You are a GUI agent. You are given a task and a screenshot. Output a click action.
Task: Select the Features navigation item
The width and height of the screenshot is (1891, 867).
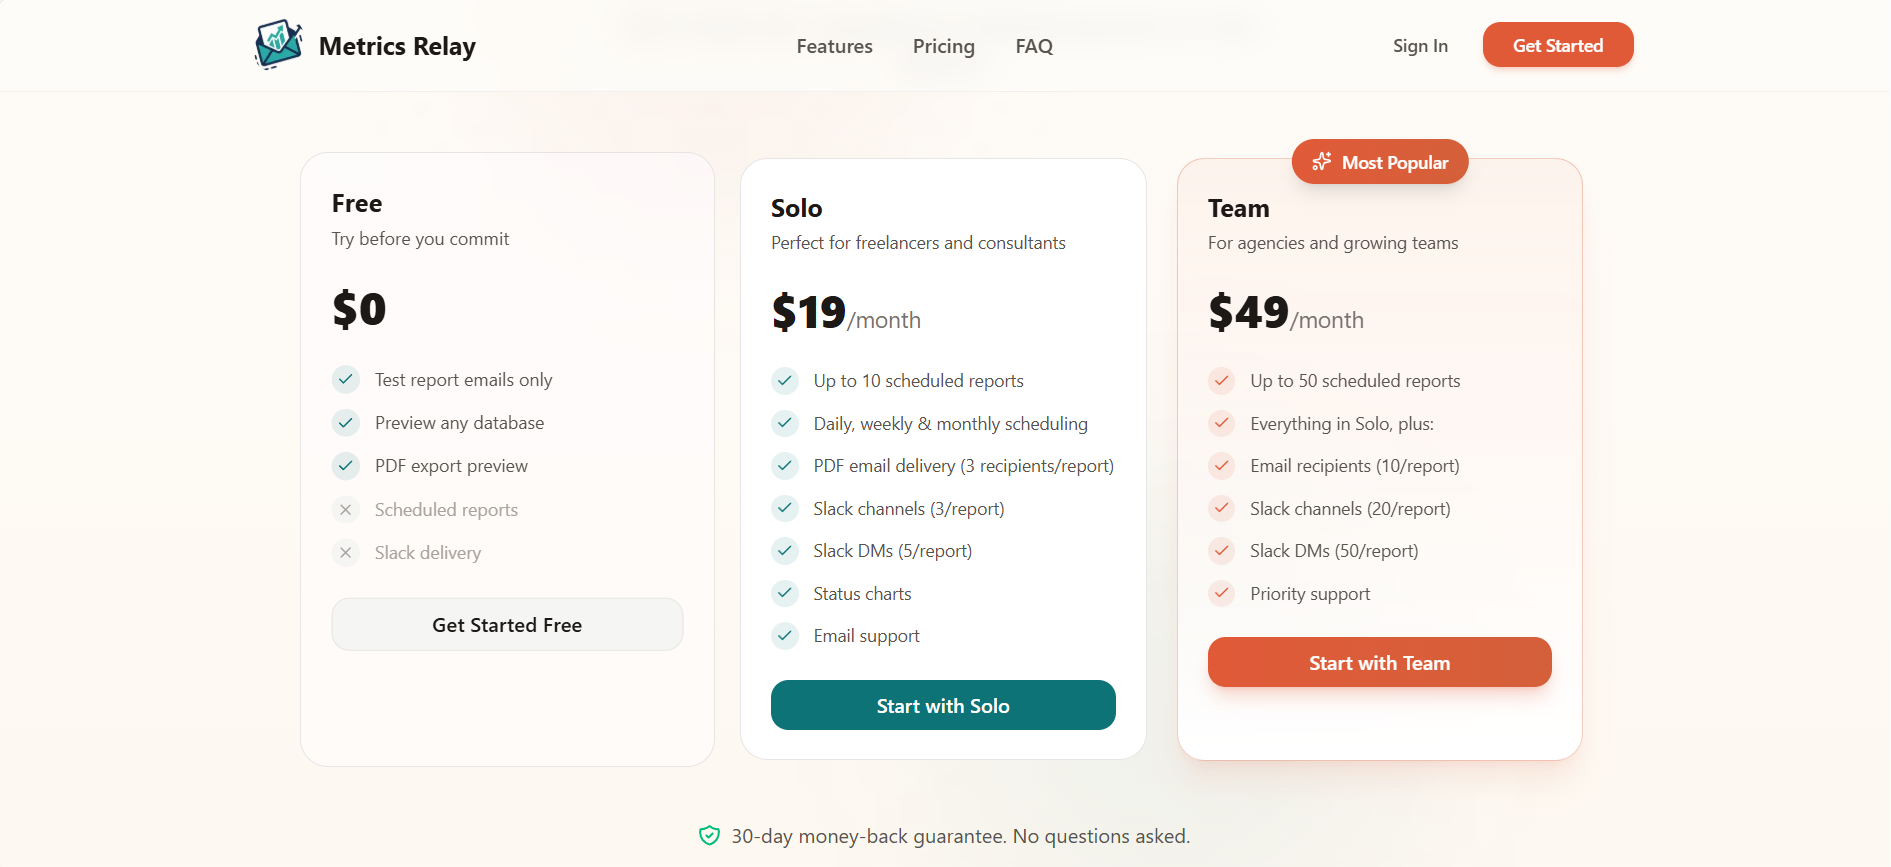[x=834, y=46]
